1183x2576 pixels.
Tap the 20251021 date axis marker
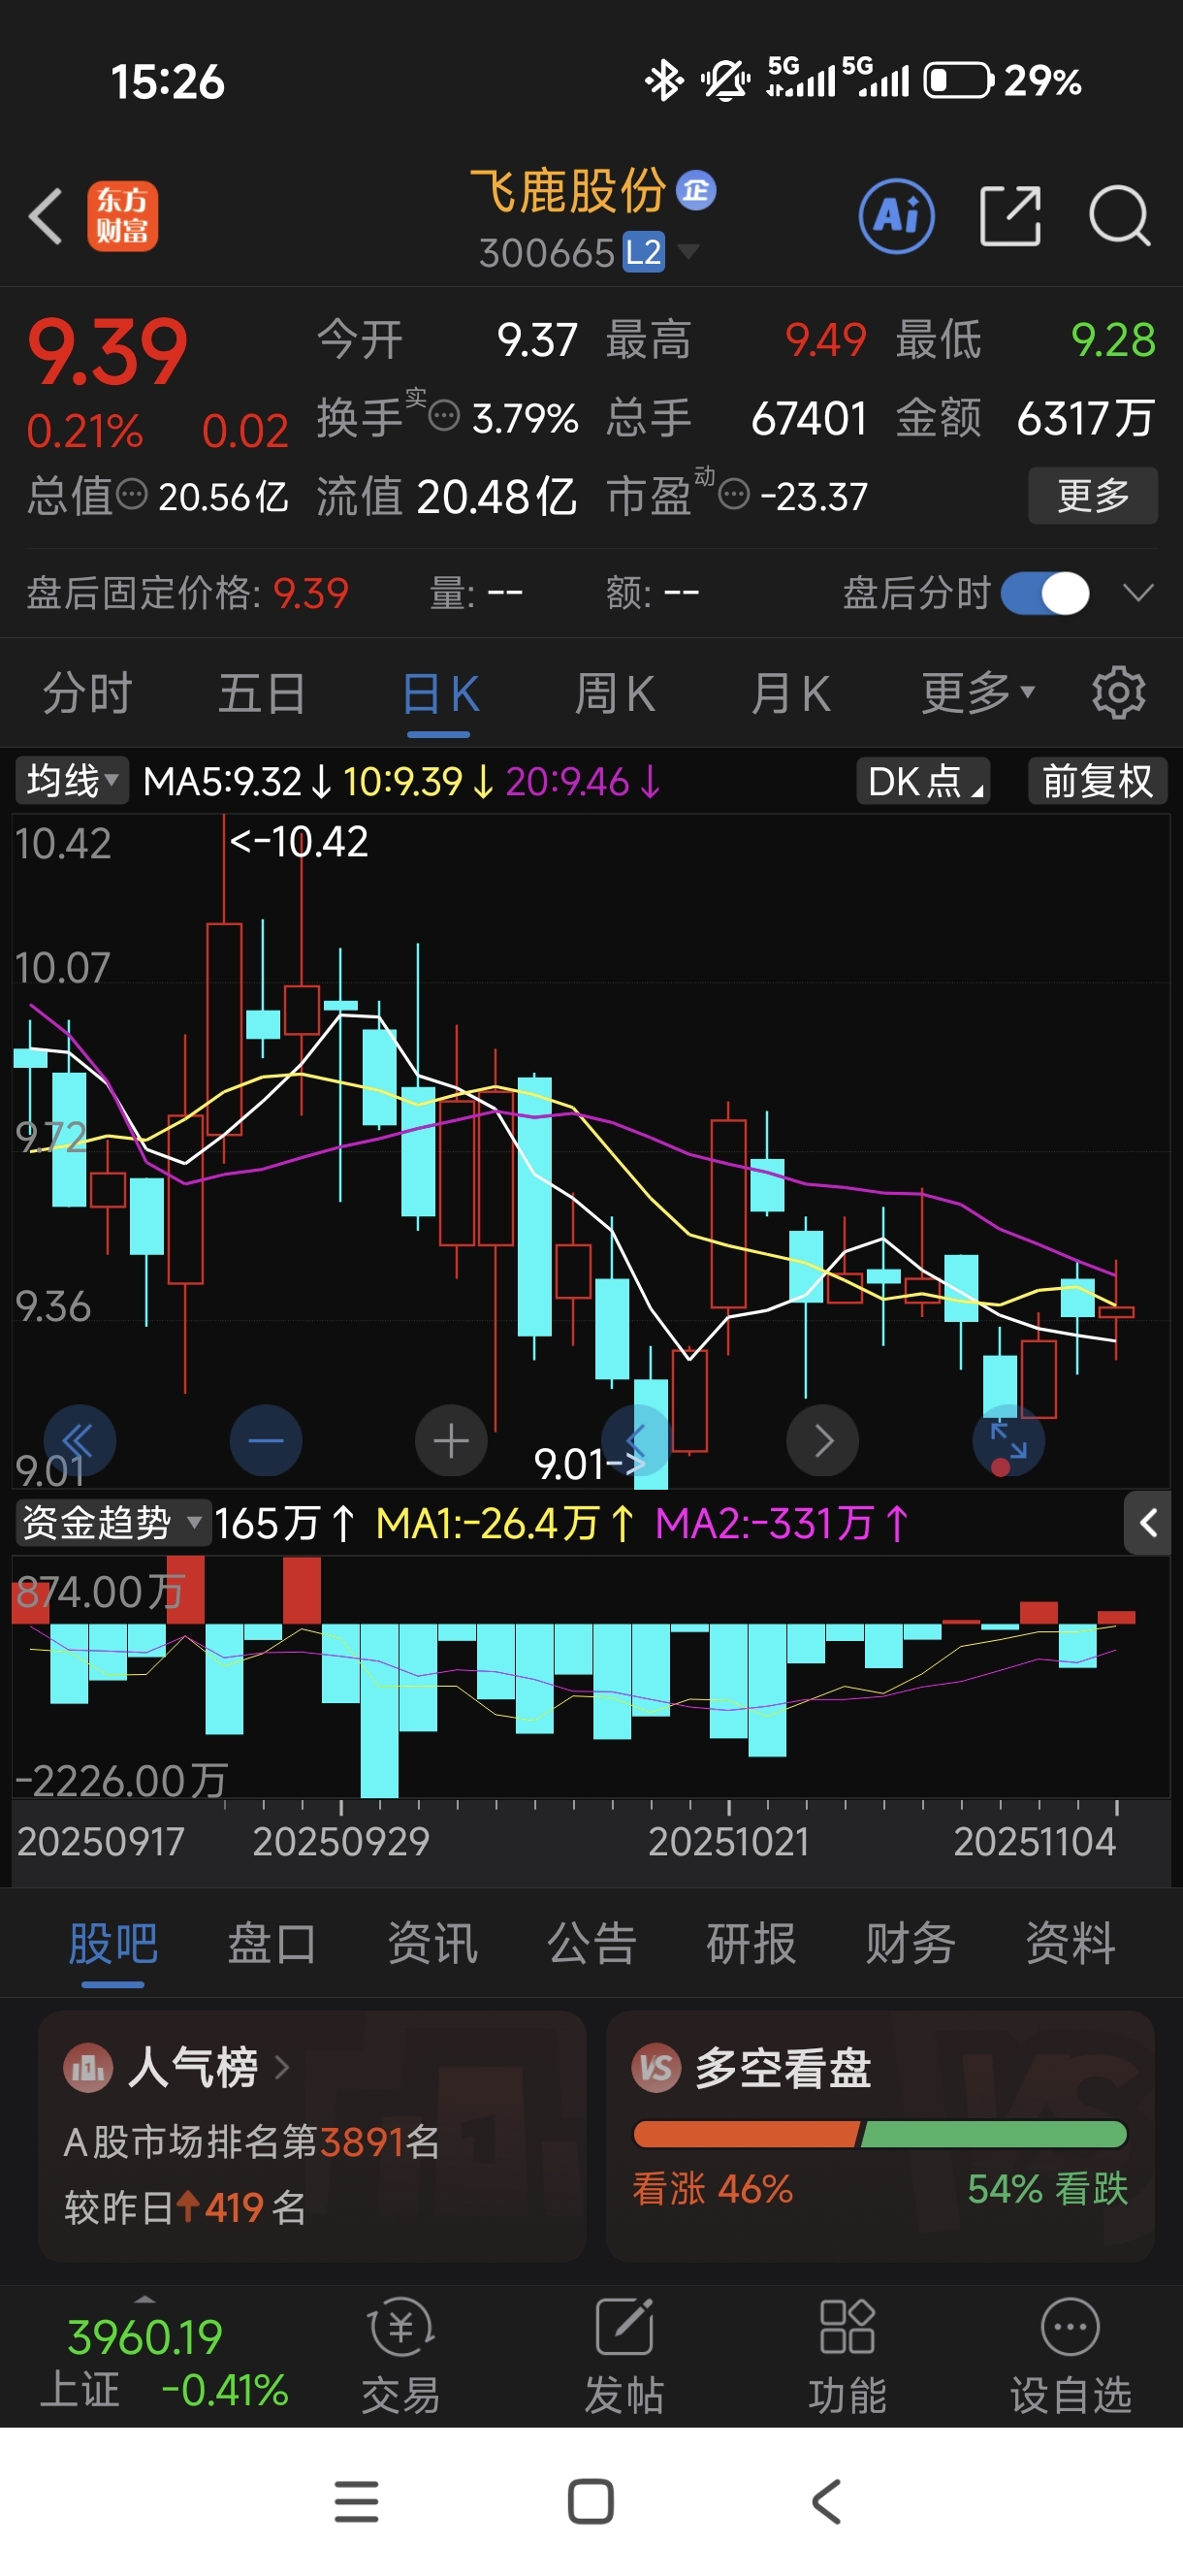point(729,1841)
